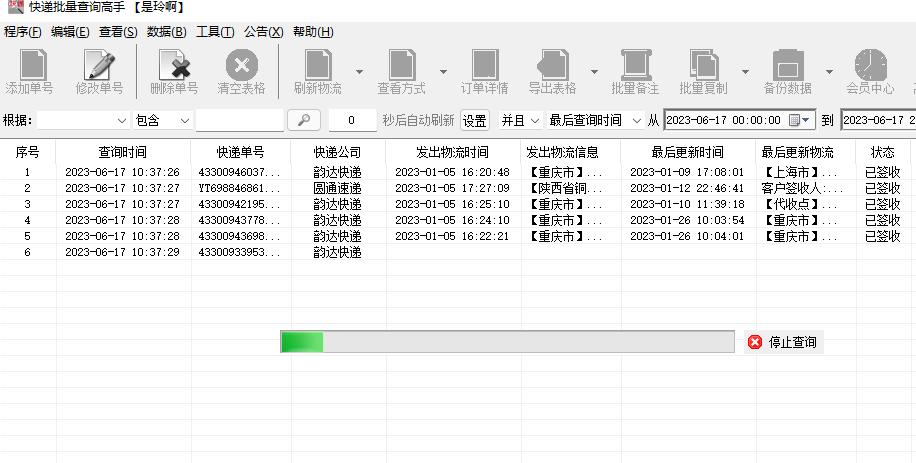
Task: Click the 批量复制 toolbar icon
Action: (x=703, y=64)
